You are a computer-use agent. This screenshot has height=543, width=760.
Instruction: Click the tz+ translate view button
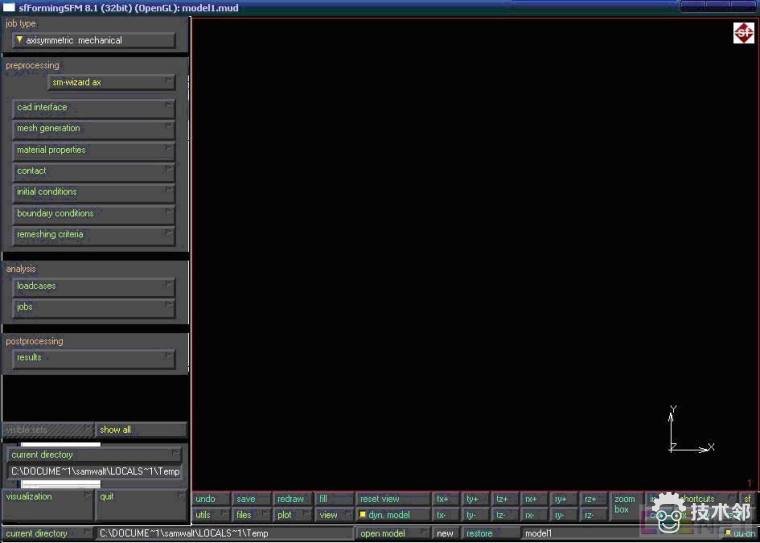tap(505, 499)
